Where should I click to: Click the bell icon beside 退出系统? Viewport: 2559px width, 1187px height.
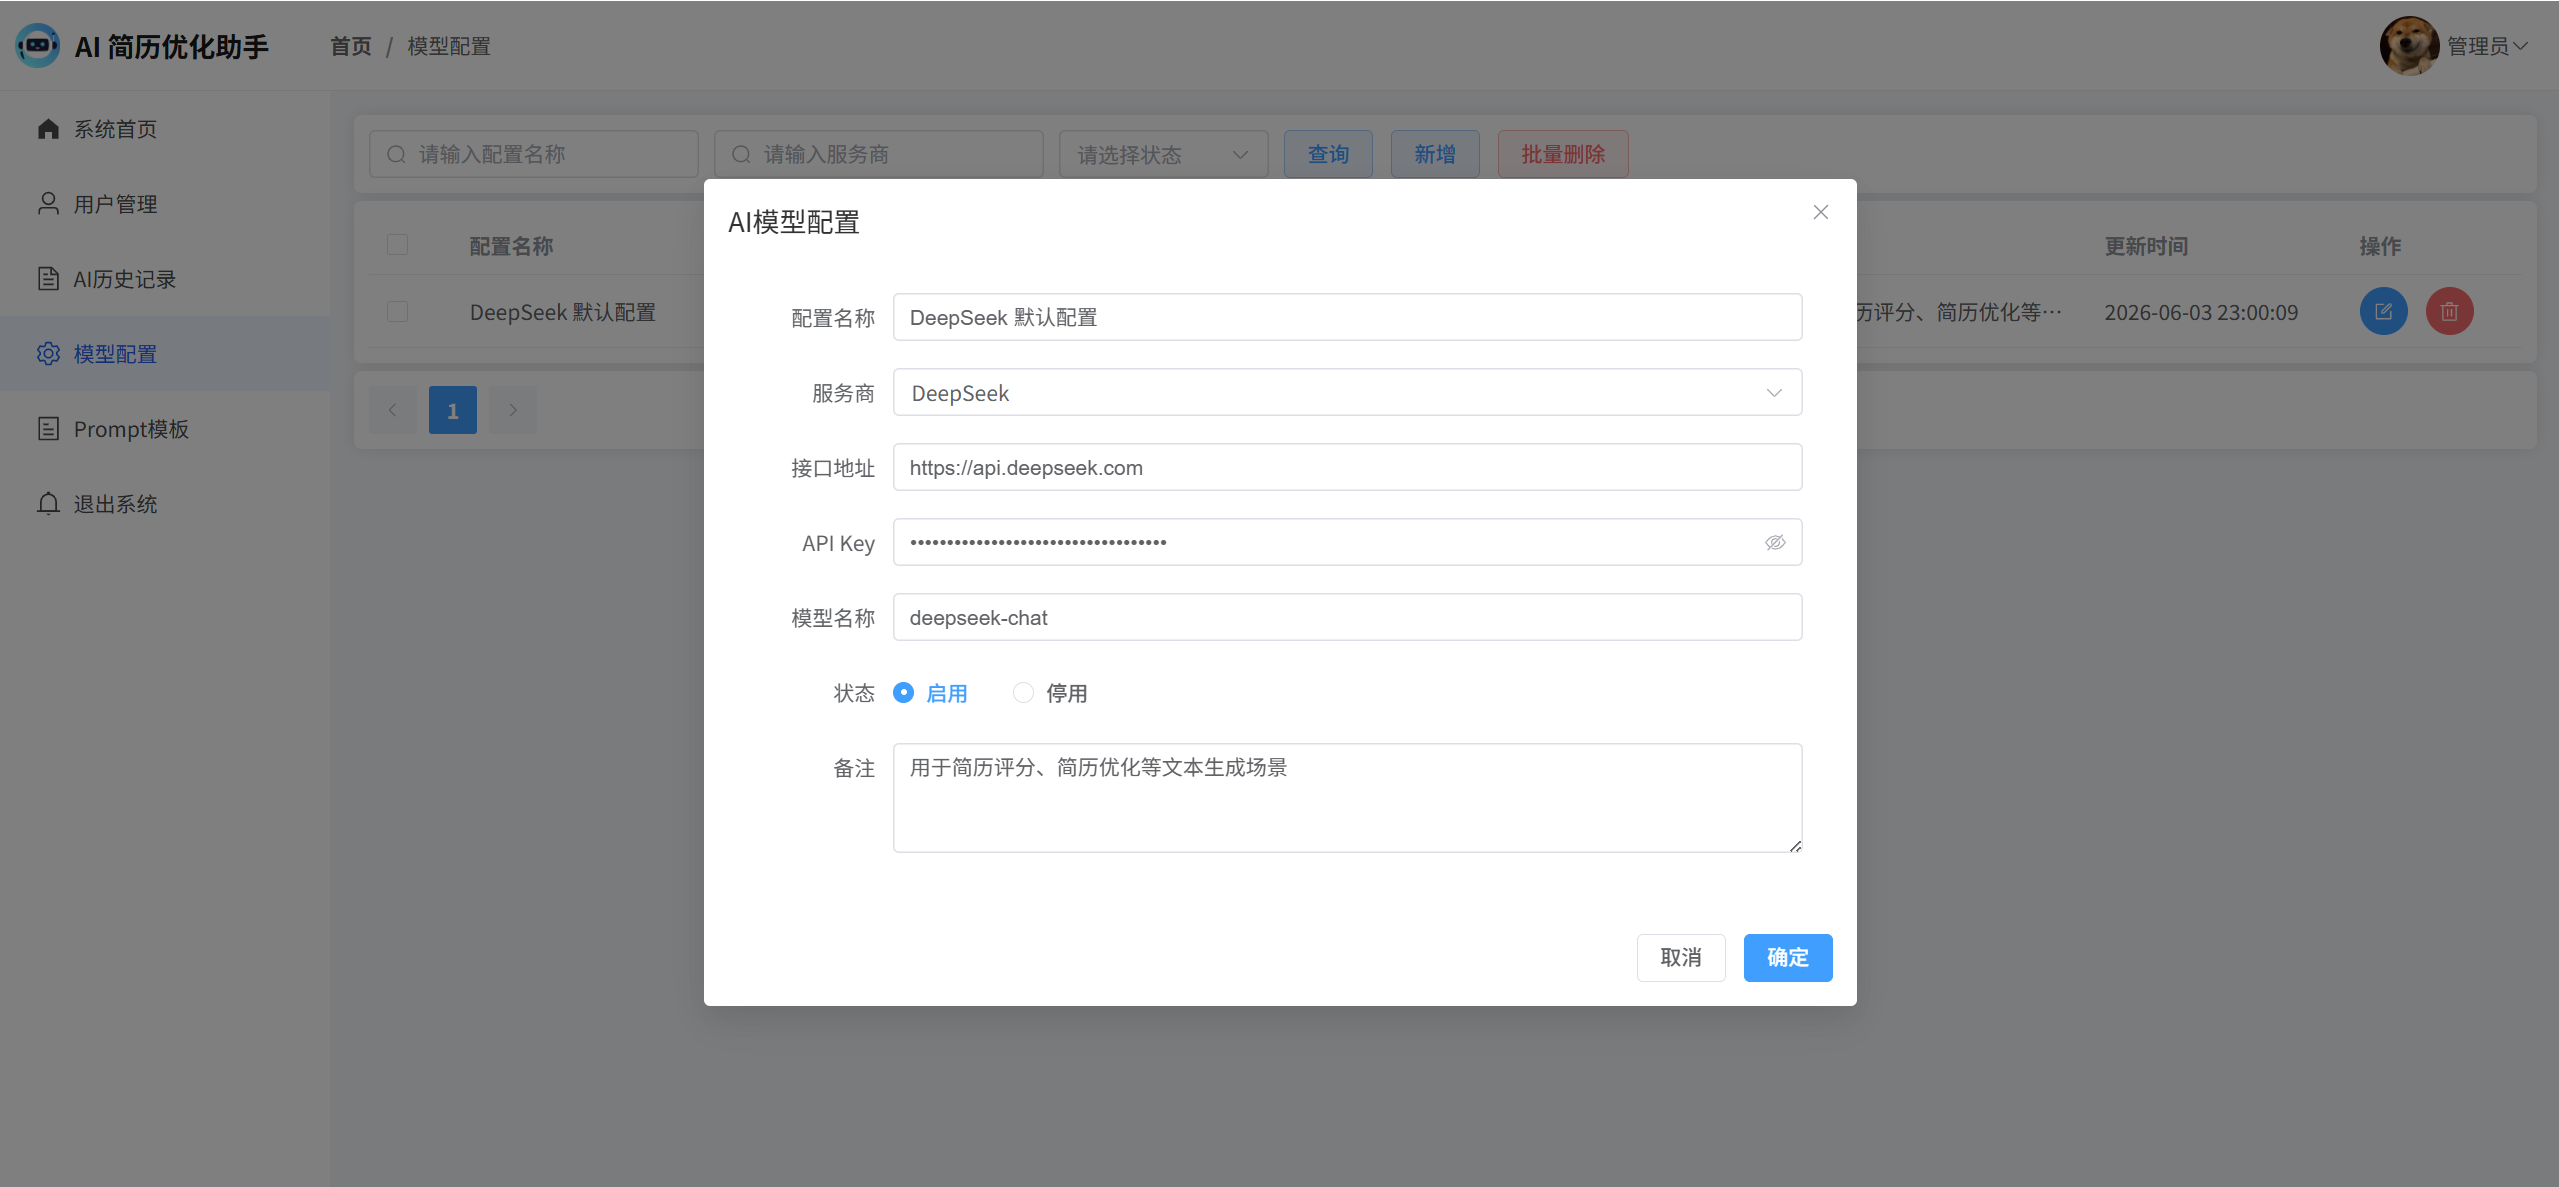click(x=48, y=504)
